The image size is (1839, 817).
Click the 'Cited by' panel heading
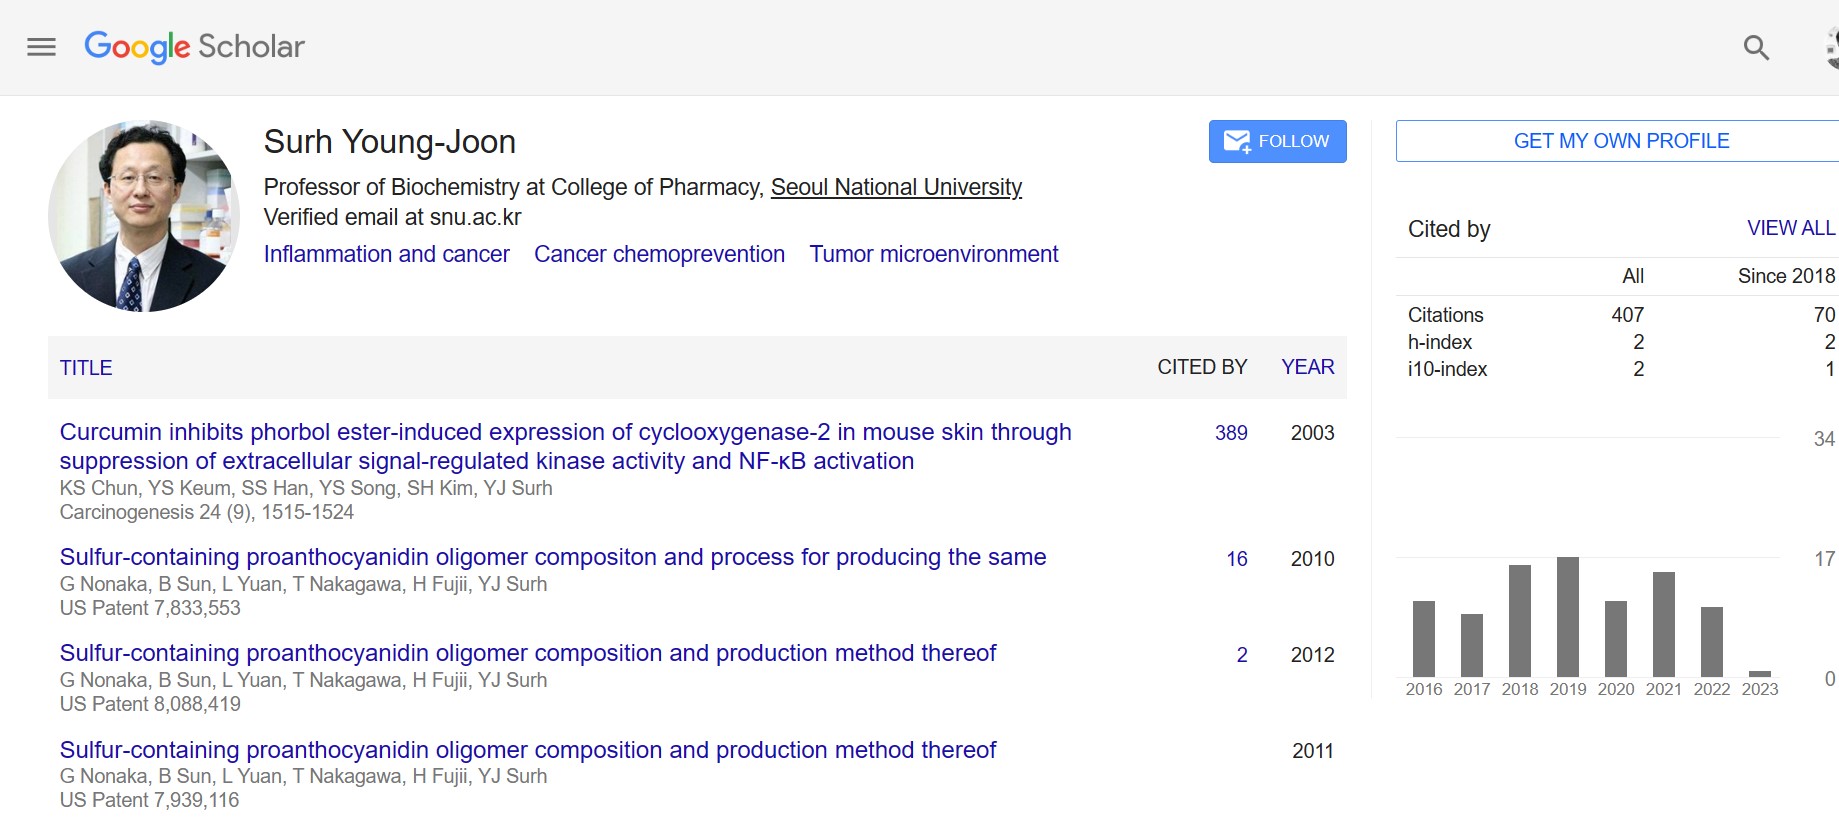point(1449,229)
